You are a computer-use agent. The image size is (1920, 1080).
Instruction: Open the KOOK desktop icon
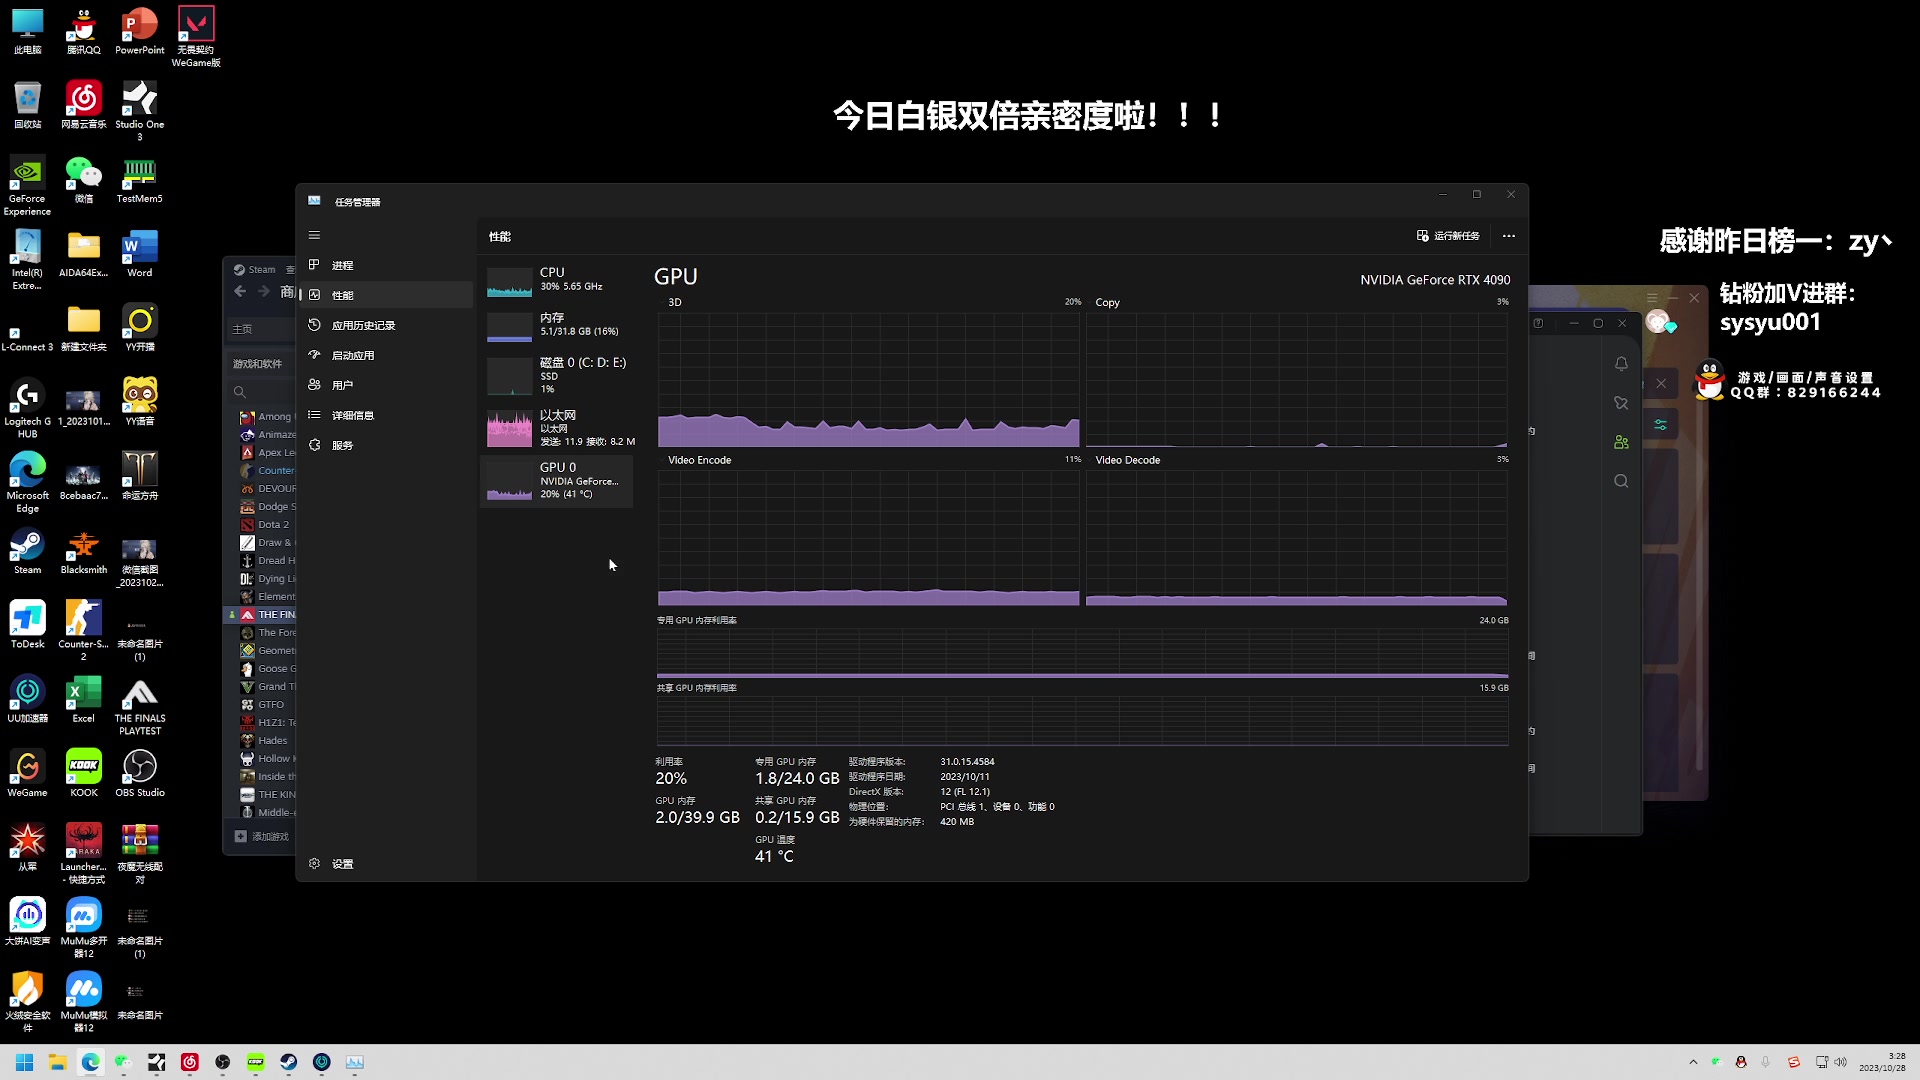click(83, 773)
